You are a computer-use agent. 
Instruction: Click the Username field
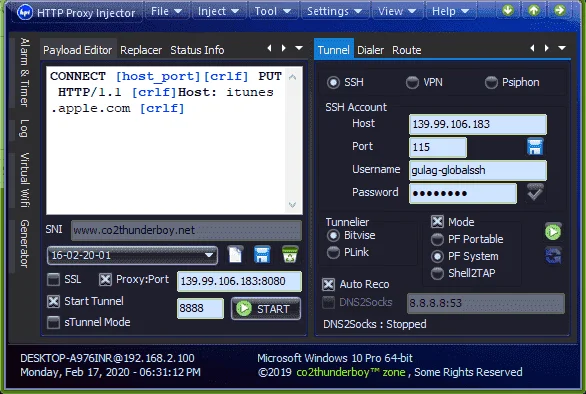point(478,170)
